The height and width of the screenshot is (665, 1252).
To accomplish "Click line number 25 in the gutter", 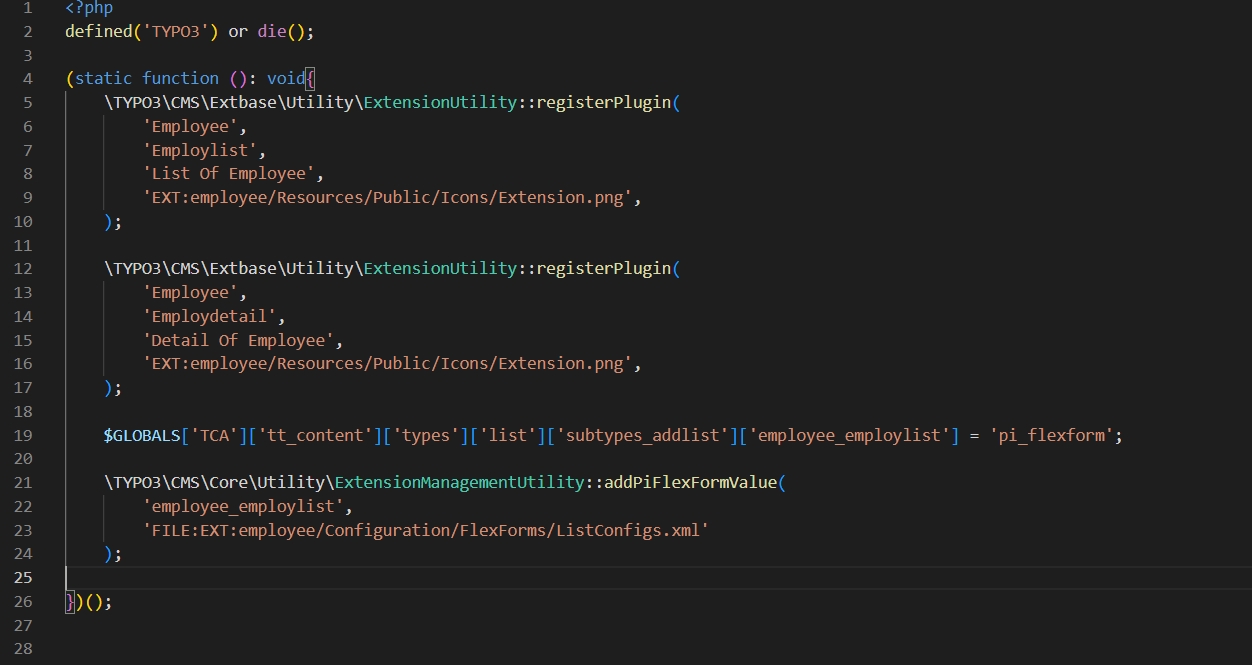I will [23, 577].
